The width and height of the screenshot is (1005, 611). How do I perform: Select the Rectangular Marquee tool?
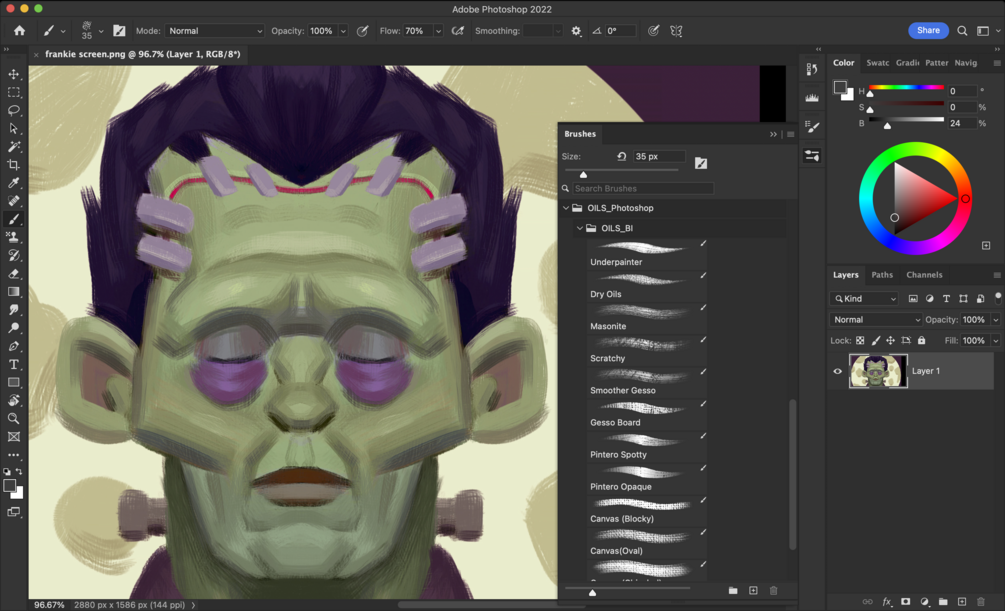13,92
